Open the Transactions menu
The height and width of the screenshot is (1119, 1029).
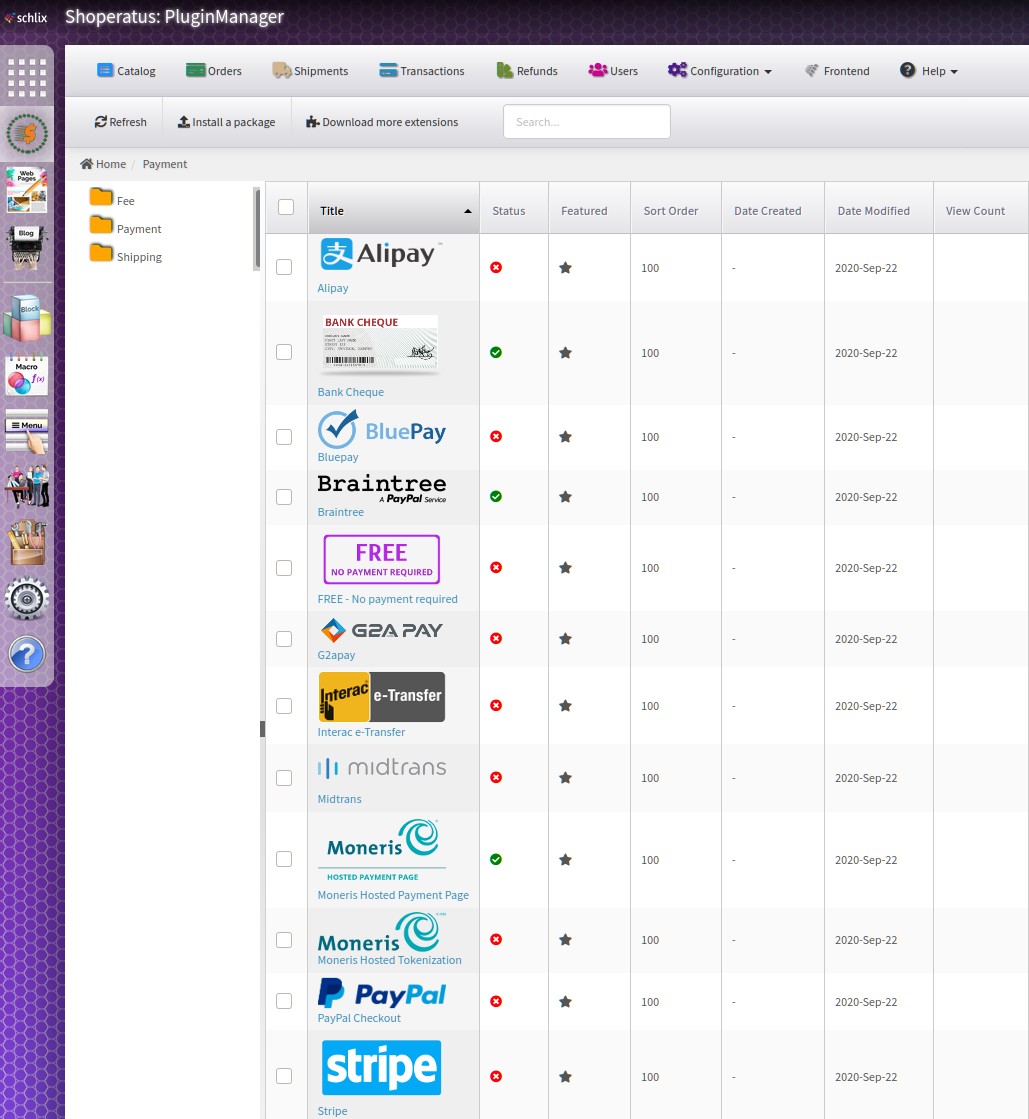point(422,71)
